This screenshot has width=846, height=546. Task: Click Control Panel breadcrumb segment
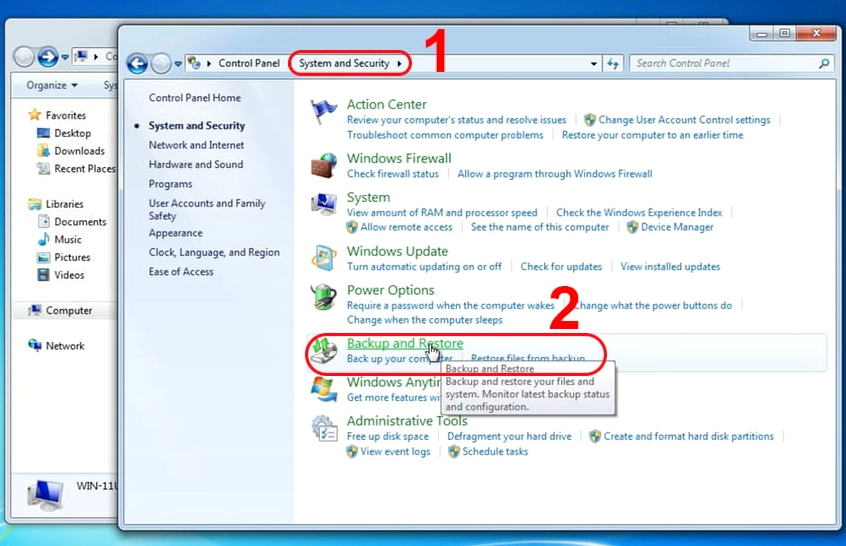coord(249,63)
